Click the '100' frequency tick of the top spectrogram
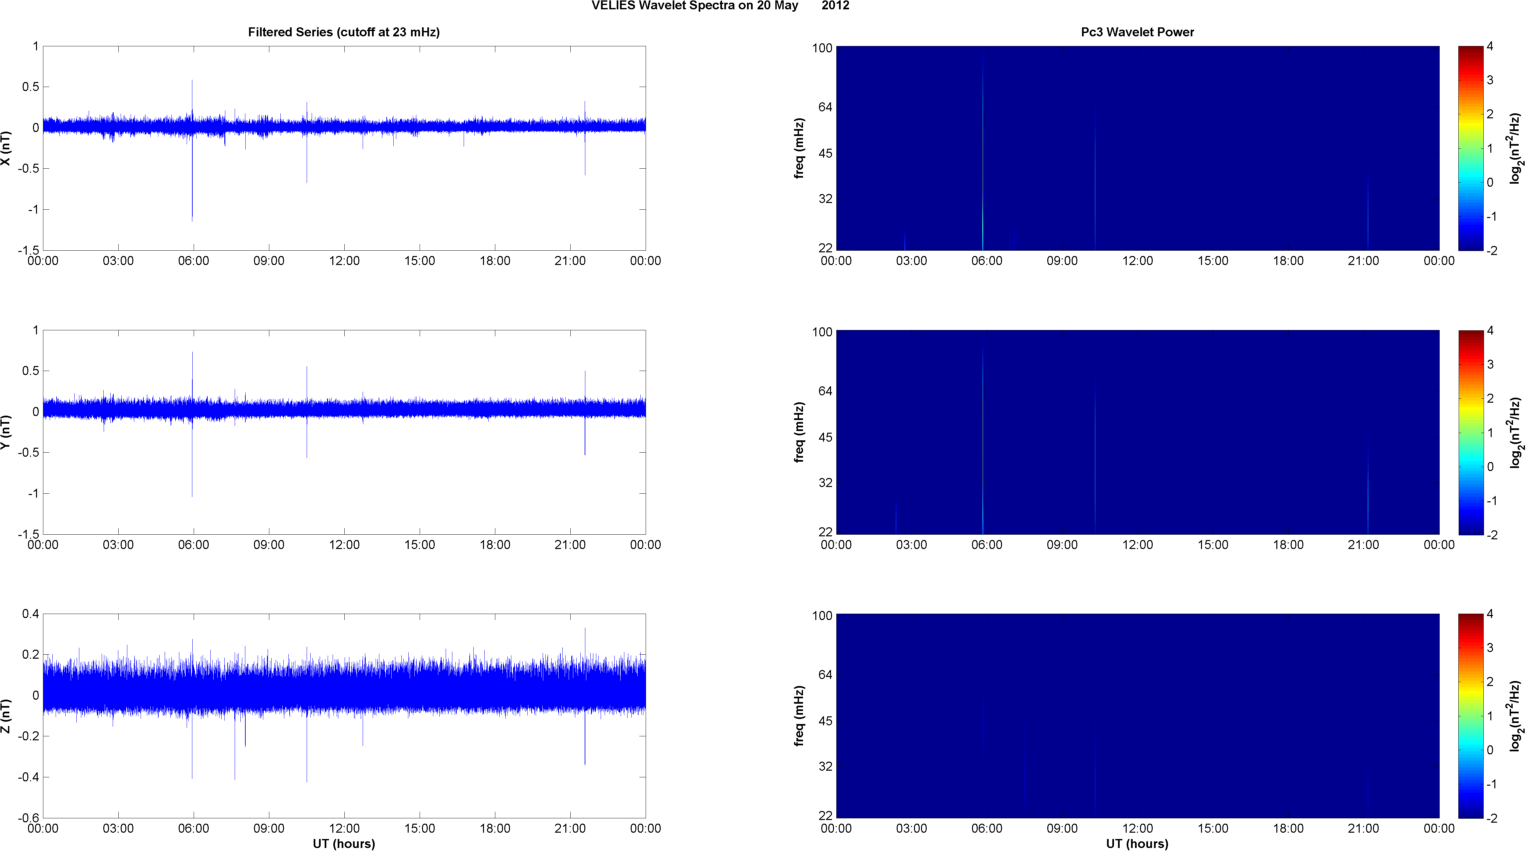This screenshot has height=851, width=1526. tap(822, 48)
